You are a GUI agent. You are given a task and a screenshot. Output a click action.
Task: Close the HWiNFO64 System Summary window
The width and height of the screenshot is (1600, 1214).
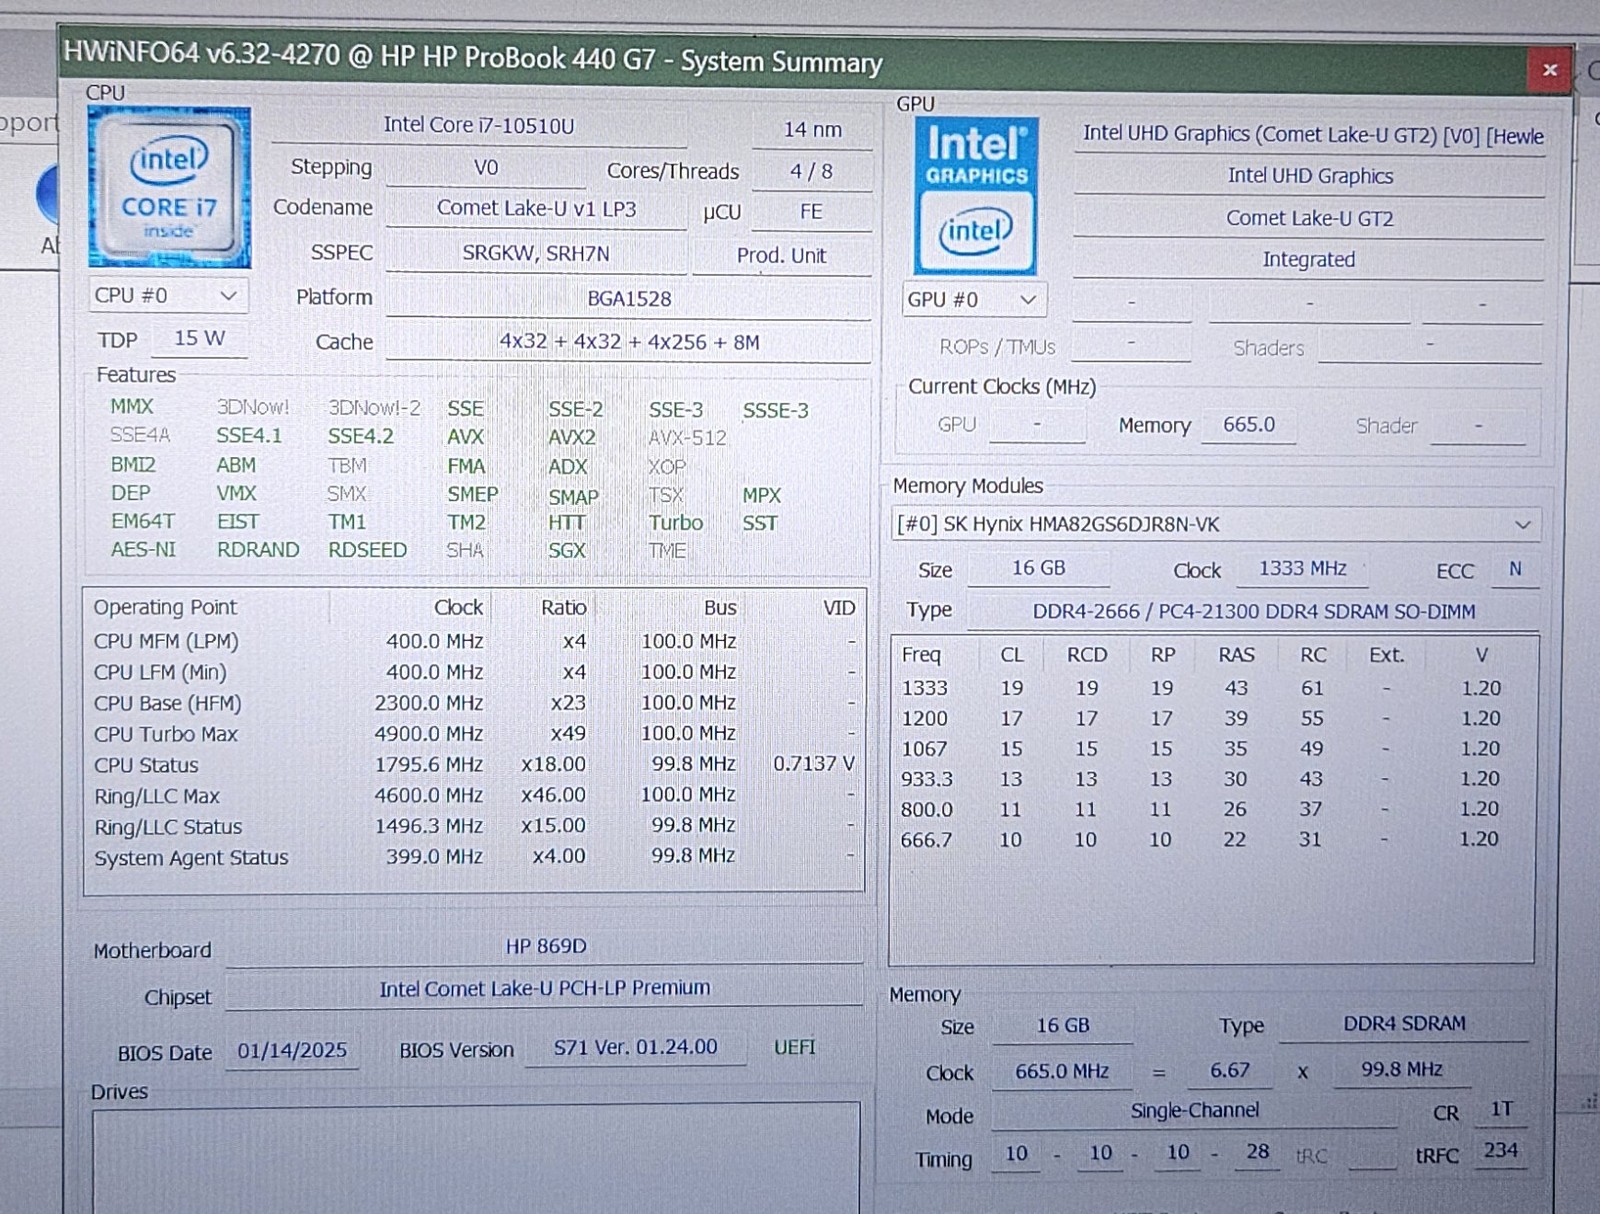coord(1550,70)
